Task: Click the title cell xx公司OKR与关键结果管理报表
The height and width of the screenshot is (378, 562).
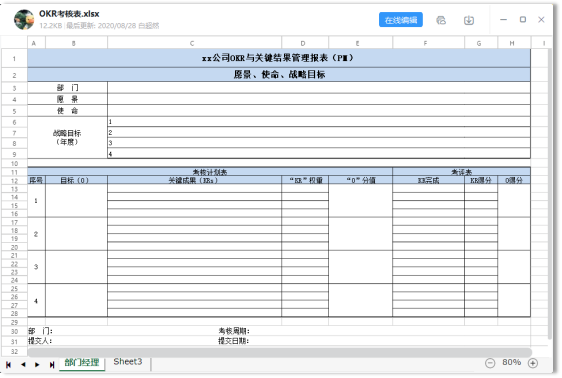Action: (279, 58)
